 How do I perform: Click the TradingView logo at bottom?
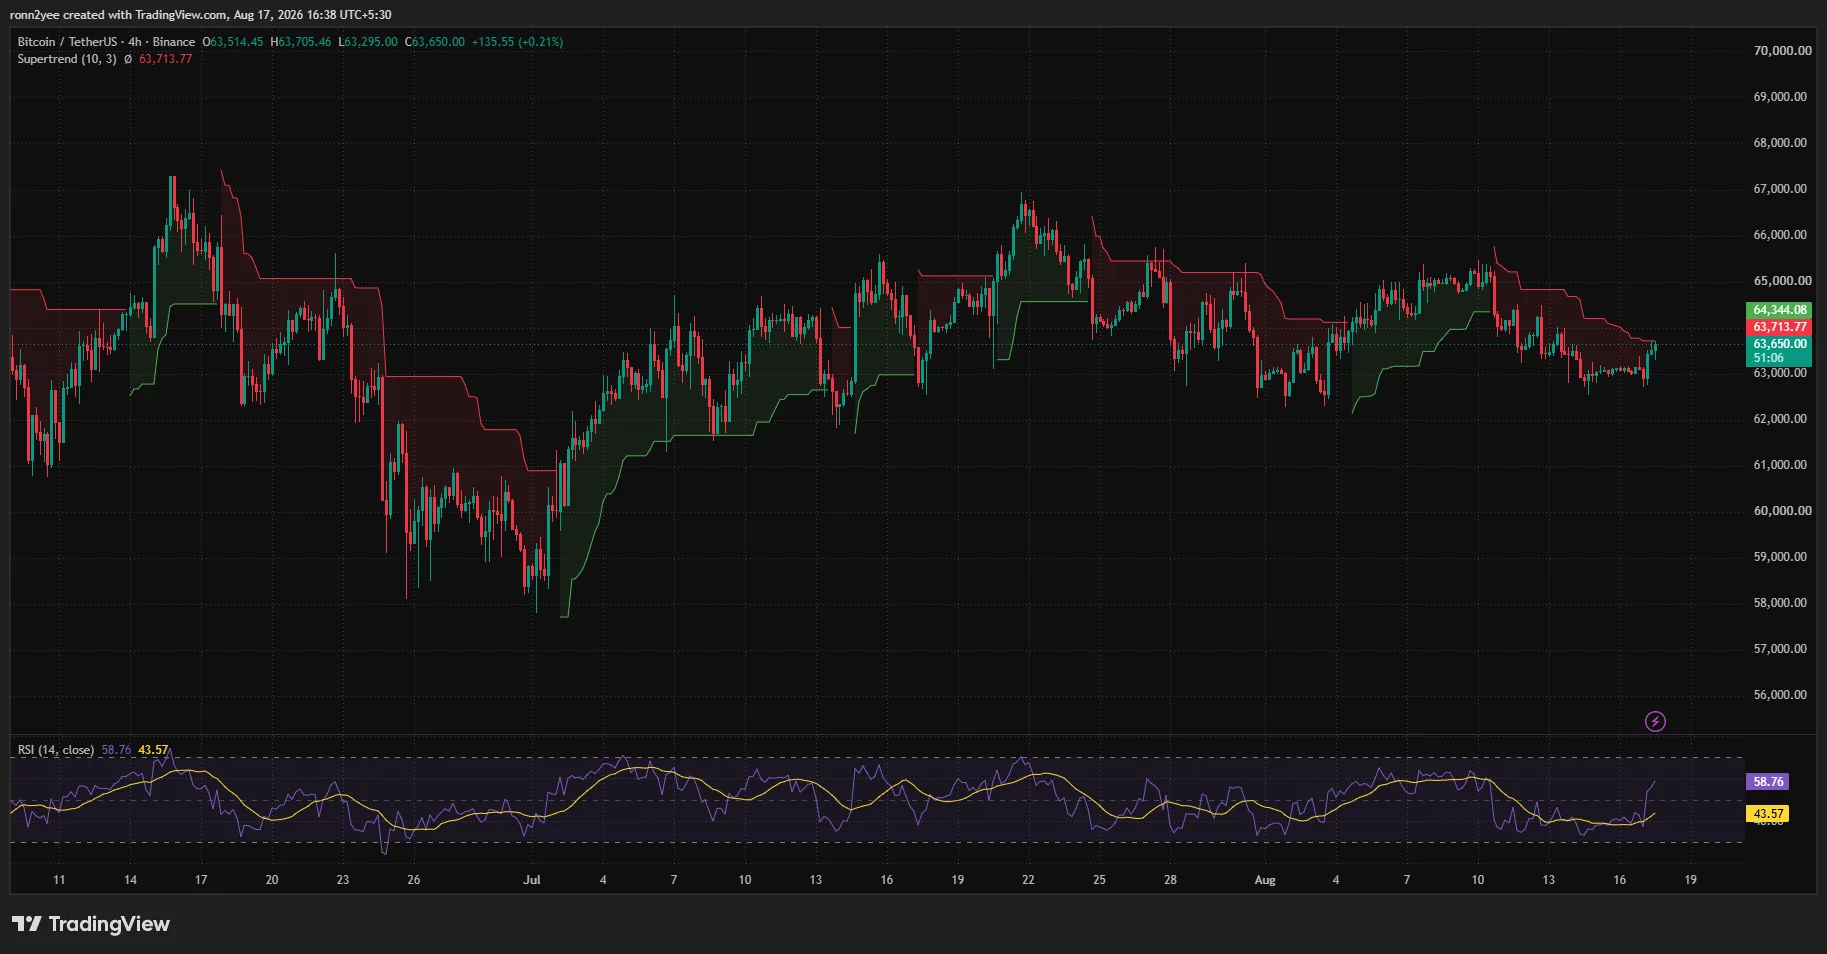pos(91,924)
